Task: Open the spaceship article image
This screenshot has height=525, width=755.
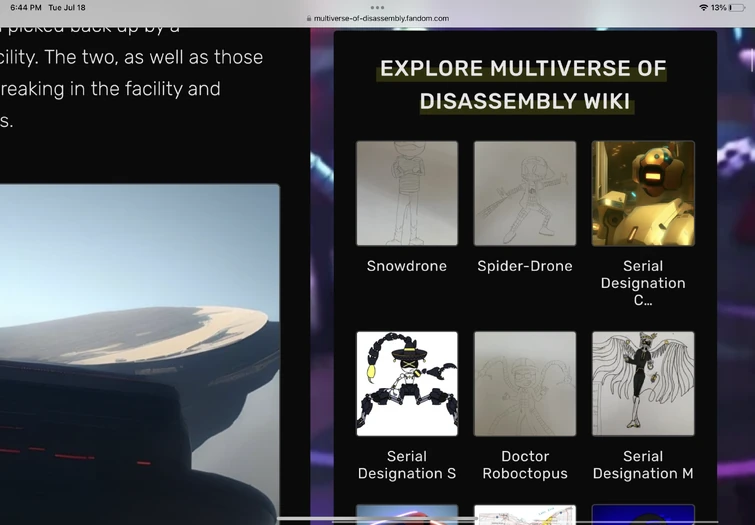Action: 140,354
